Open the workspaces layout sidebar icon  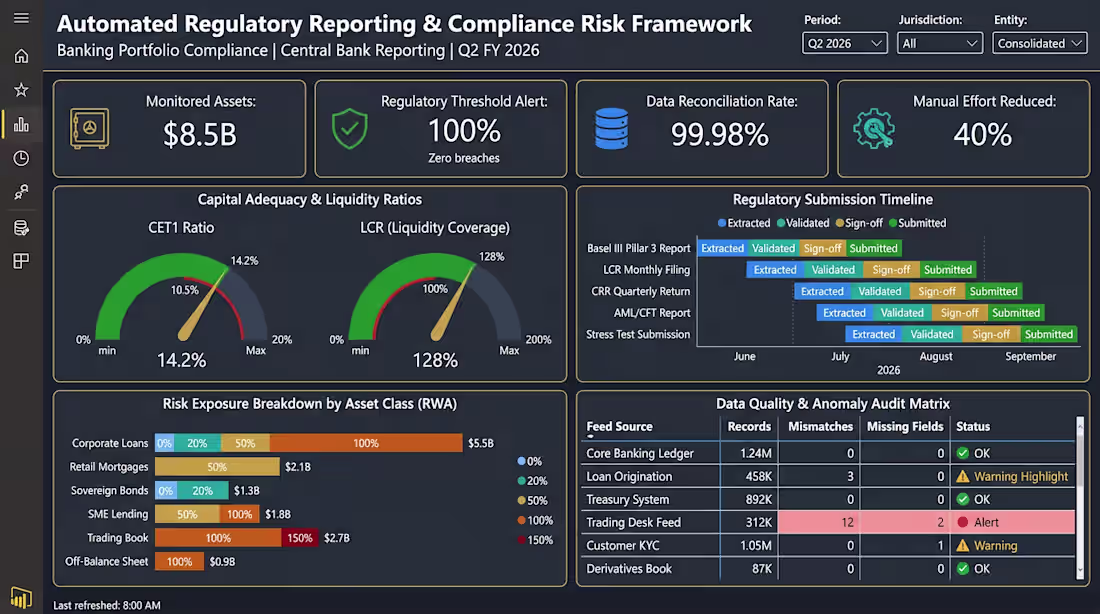pos(21,261)
